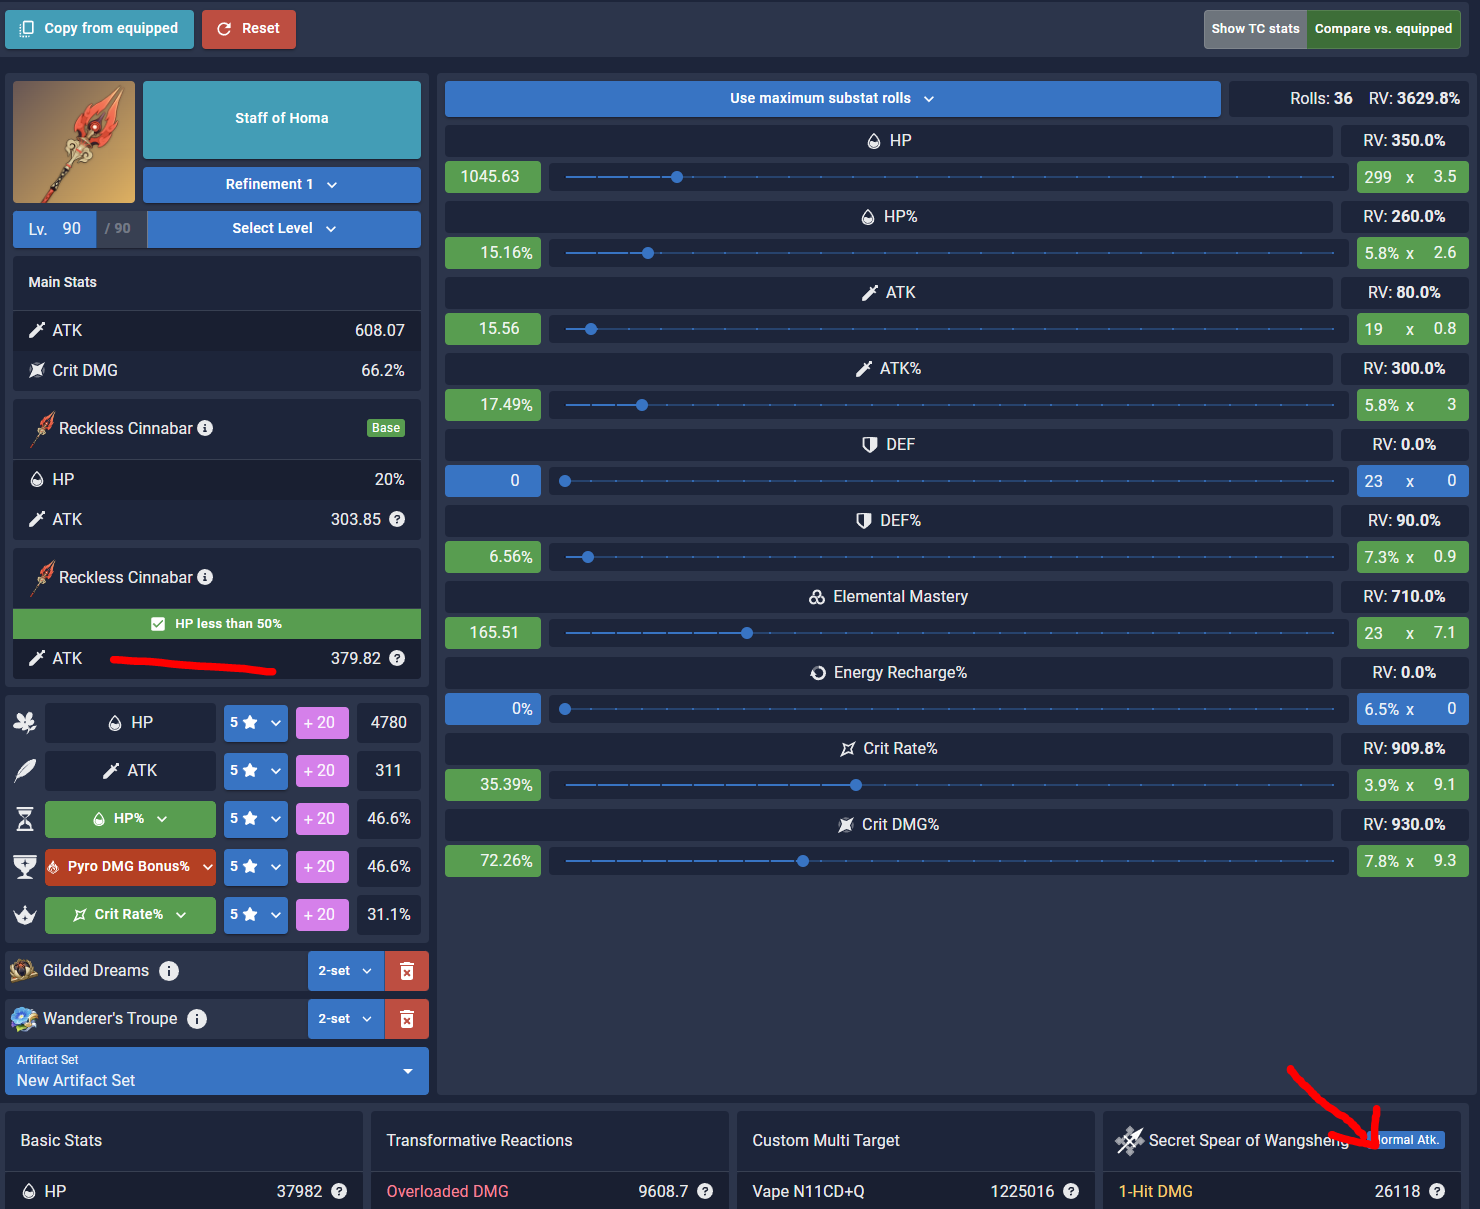Click the circlet artifact slot icon
Screen dimensions: 1480x1209
25,914
